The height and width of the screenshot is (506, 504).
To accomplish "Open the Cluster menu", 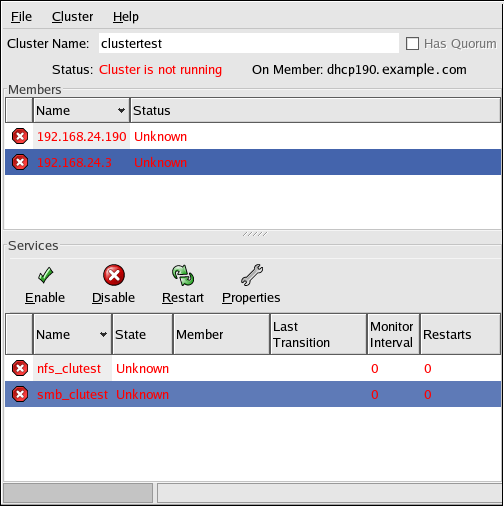I will (72, 17).
